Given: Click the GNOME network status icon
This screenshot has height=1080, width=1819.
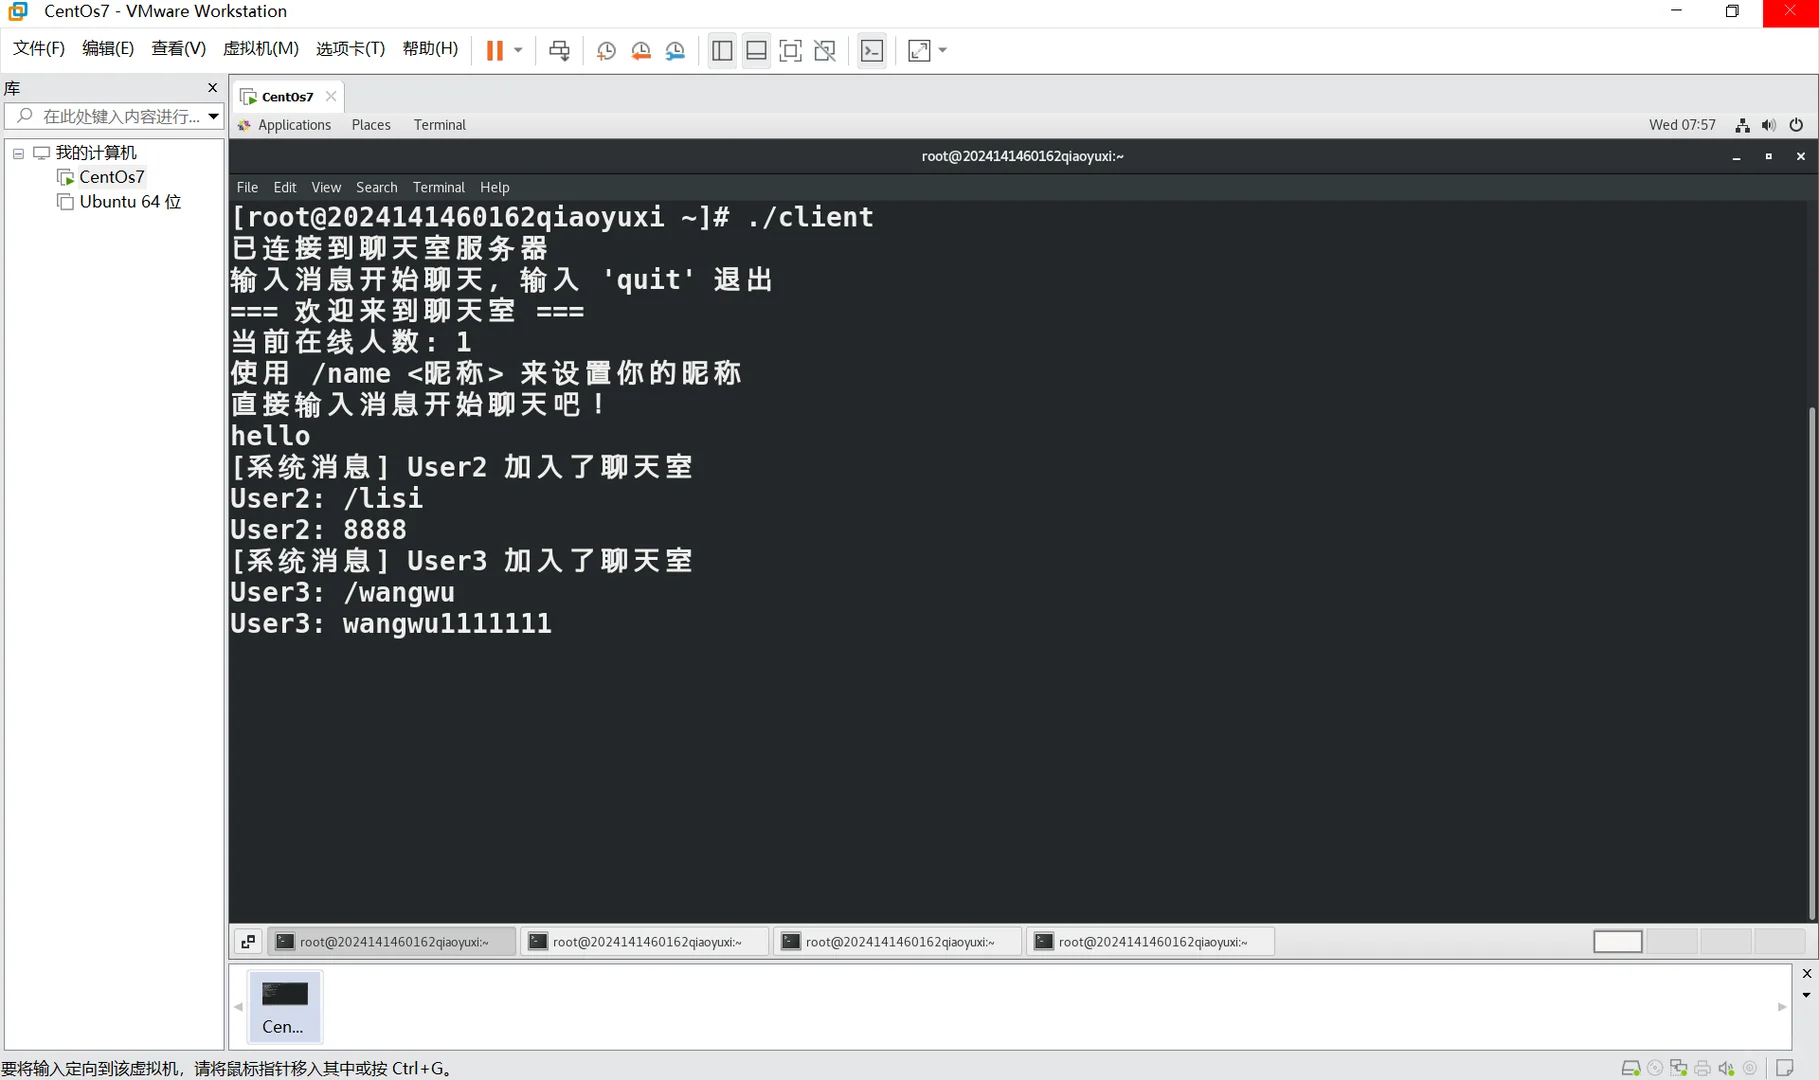Looking at the screenshot, I should pyautogui.click(x=1742, y=125).
